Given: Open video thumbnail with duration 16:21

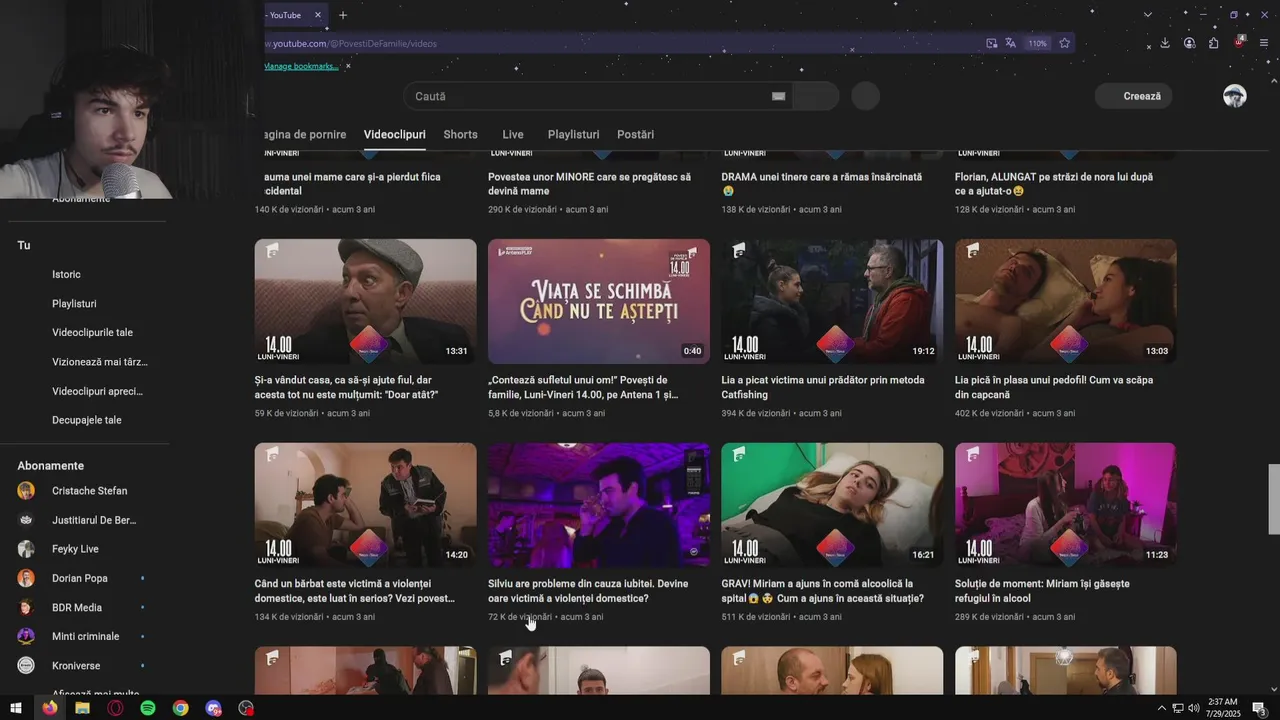Looking at the screenshot, I should pyautogui.click(x=832, y=505).
